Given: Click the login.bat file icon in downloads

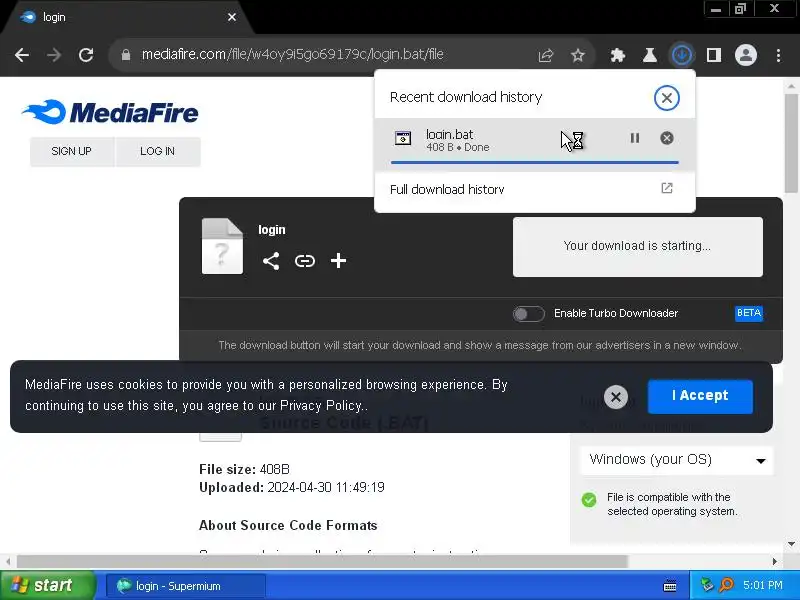Looking at the screenshot, I should (403, 138).
